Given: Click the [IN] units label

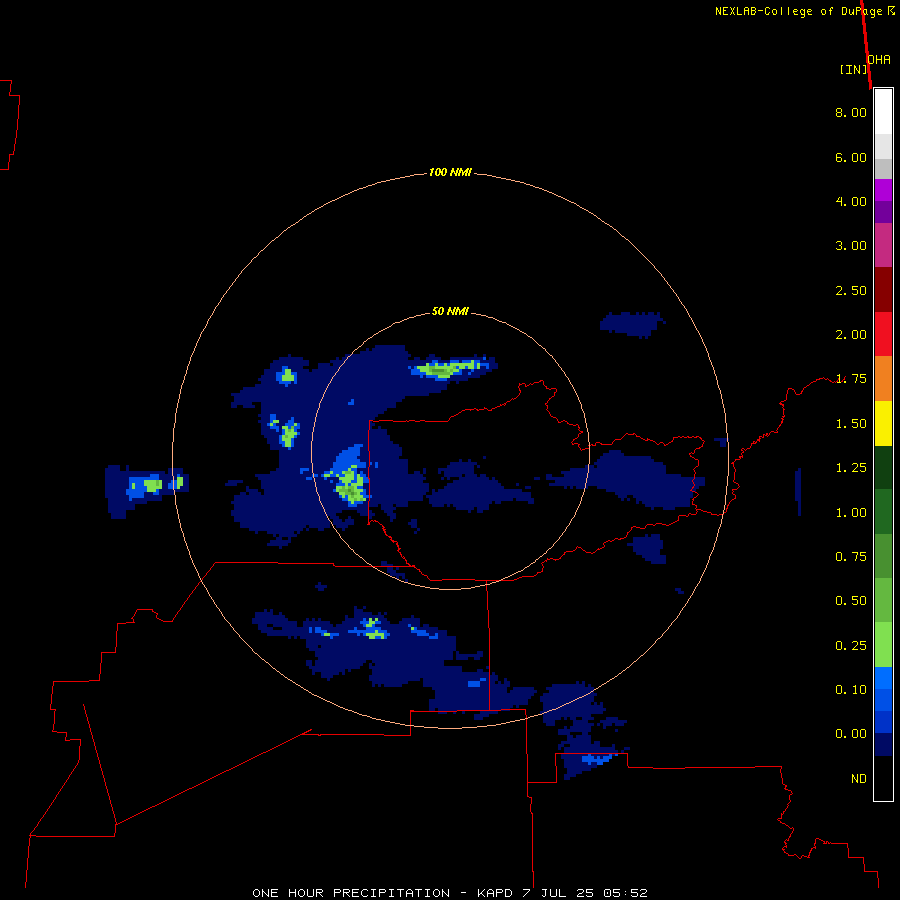Looking at the screenshot, I should pos(853,69).
